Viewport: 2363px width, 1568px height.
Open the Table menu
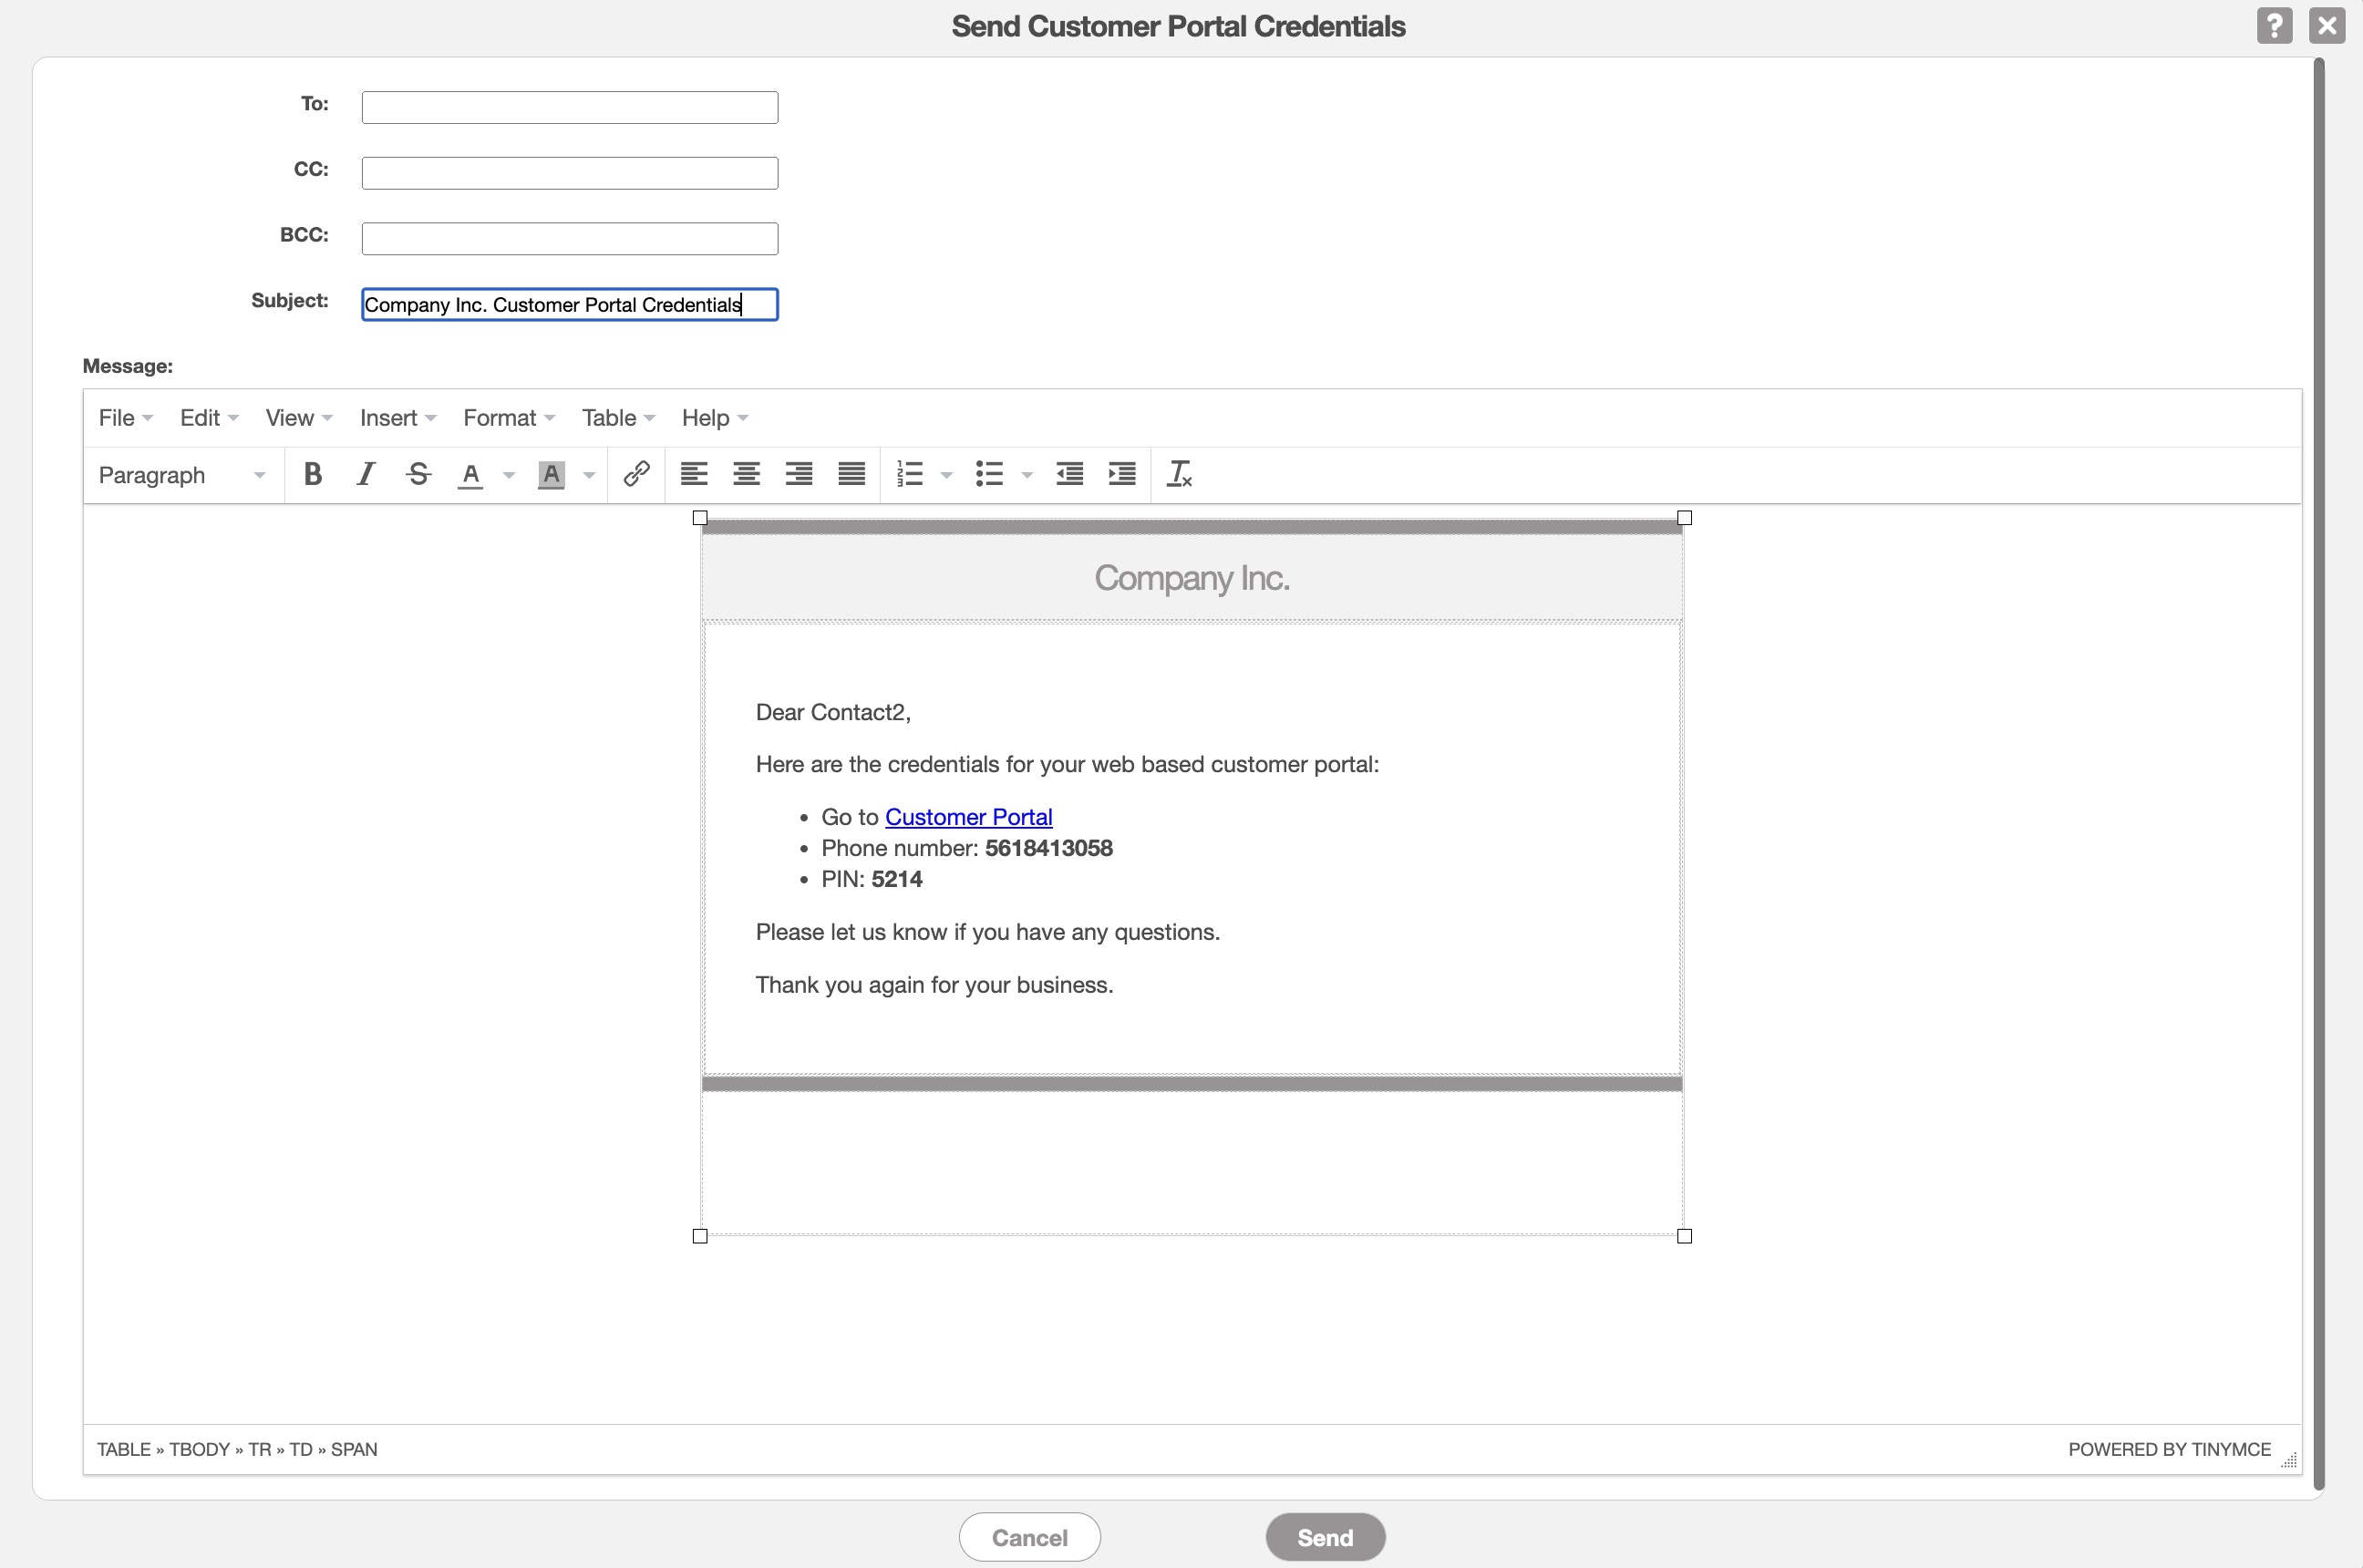(617, 418)
